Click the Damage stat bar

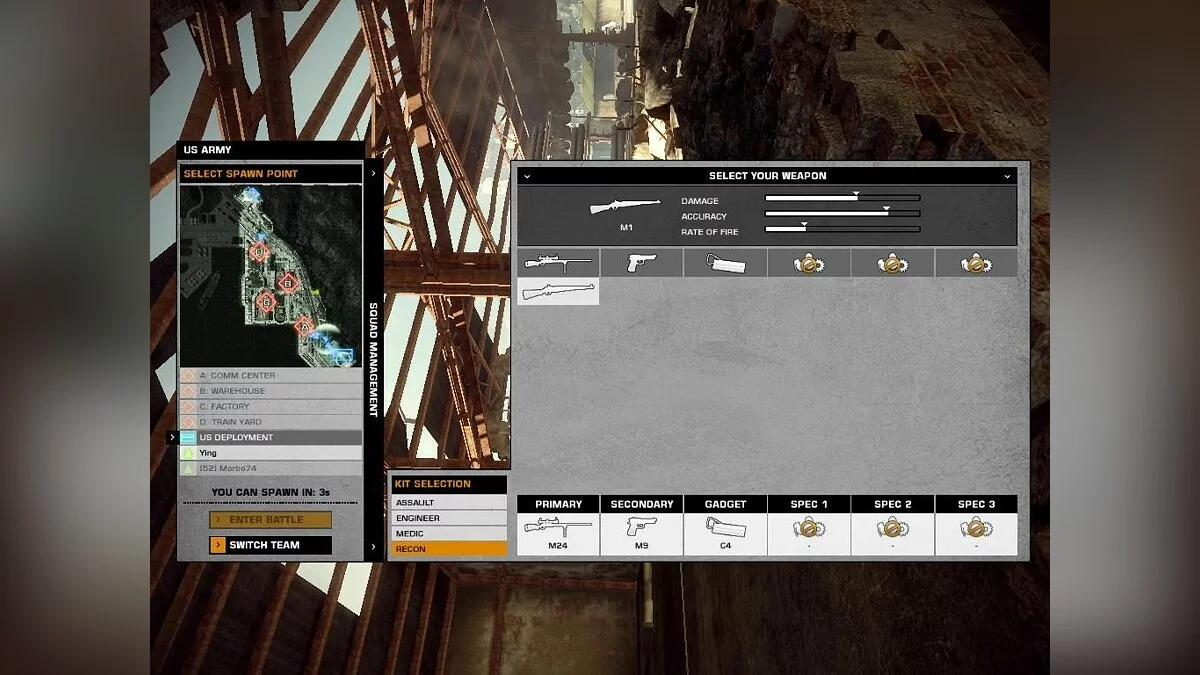click(842, 199)
